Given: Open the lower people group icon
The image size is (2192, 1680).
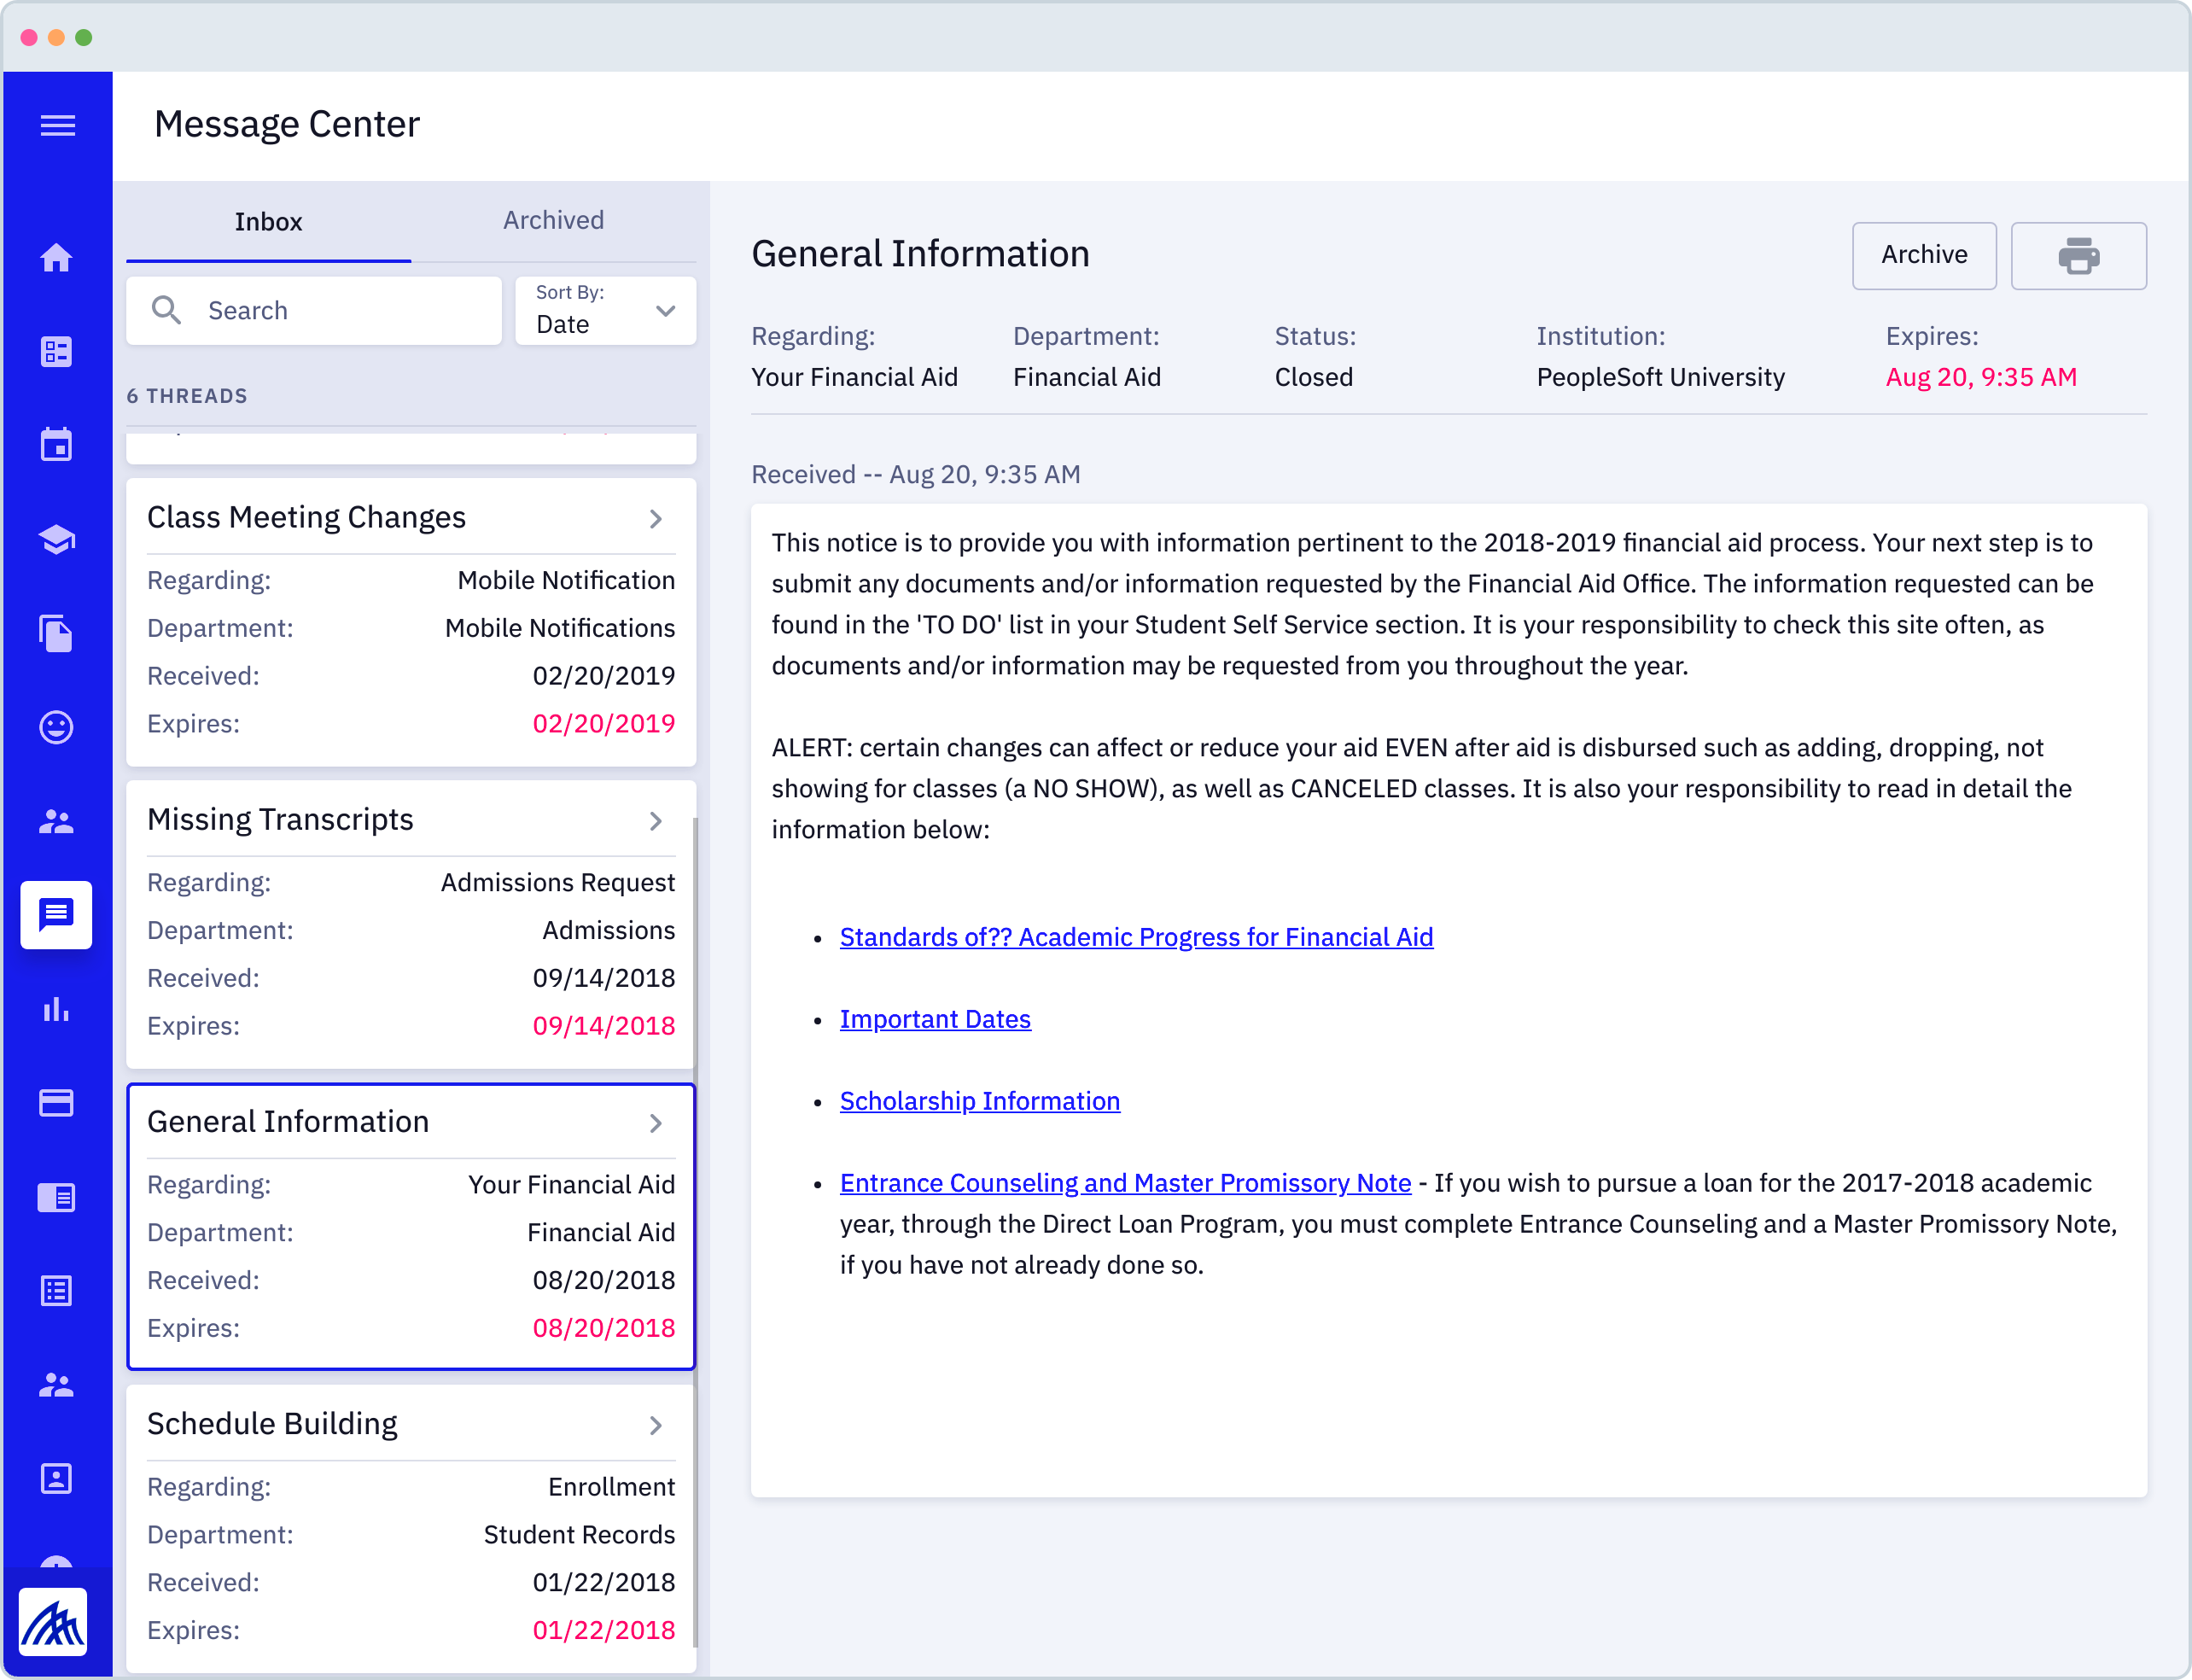Looking at the screenshot, I should click(x=56, y=1385).
